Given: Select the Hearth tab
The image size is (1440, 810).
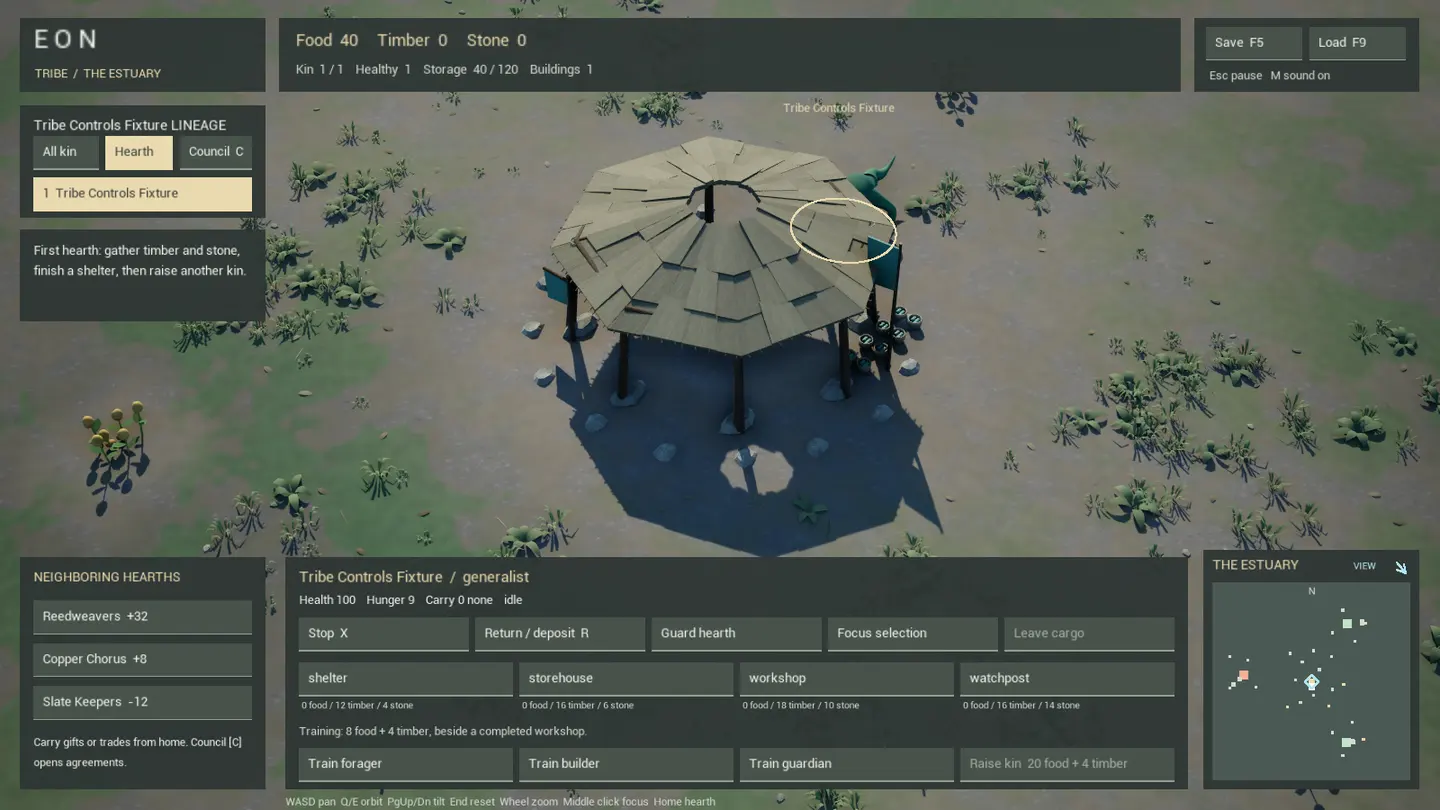Looking at the screenshot, I should (x=139, y=152).
